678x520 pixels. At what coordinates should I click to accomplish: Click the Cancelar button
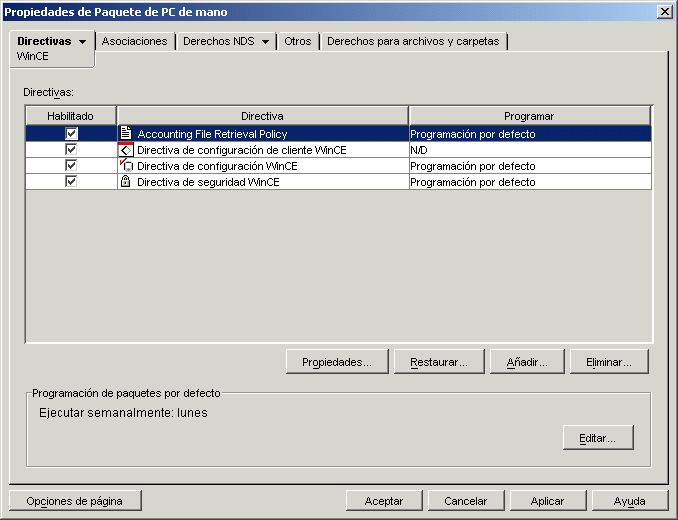point(466,501)
